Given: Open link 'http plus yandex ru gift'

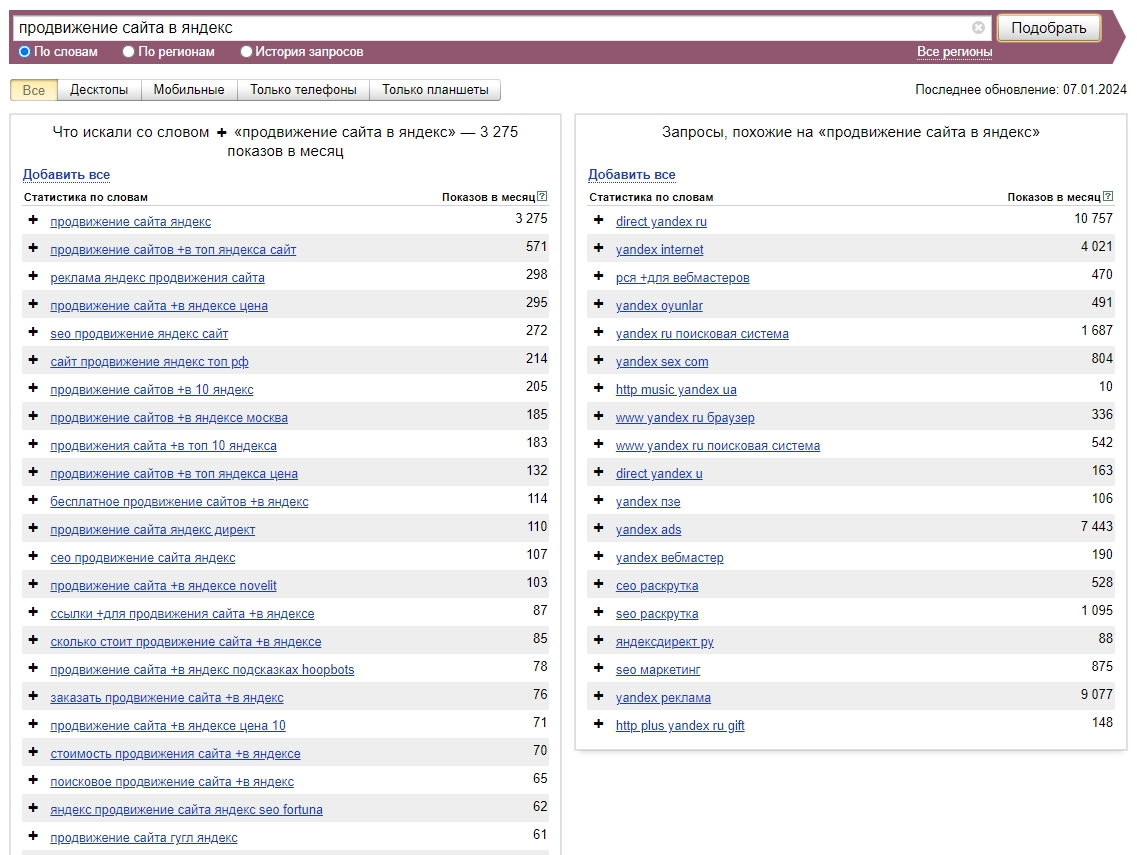Looking at the screenshot, I should [680, 726].
